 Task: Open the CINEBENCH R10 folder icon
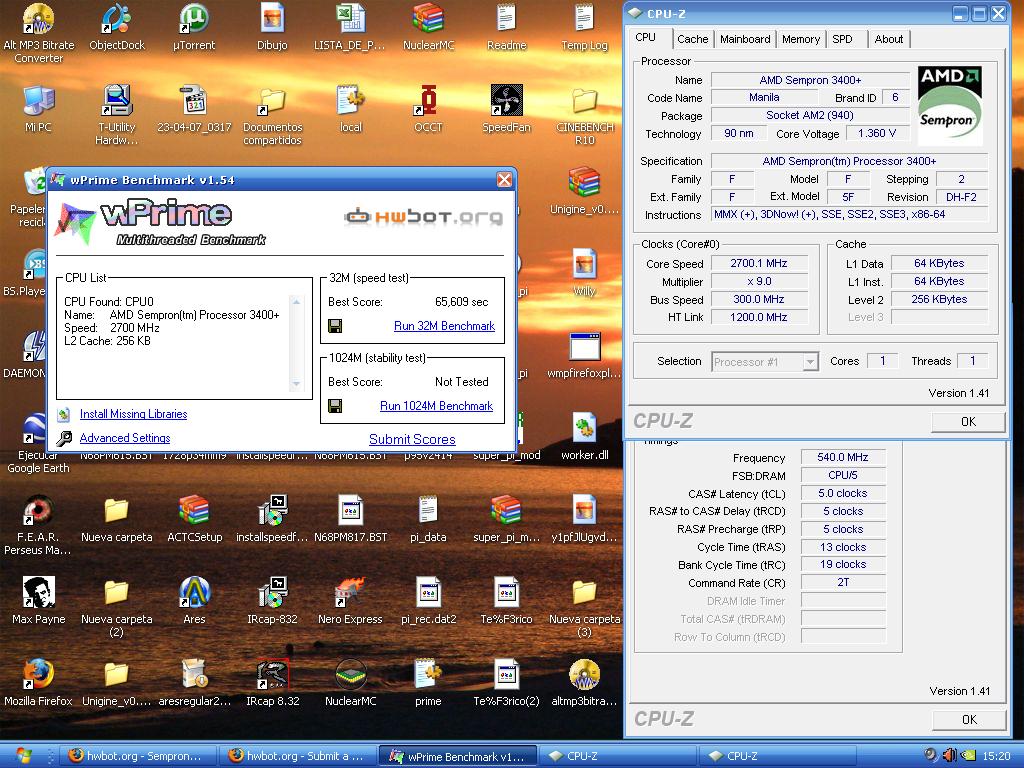click(x=584, y=101)
